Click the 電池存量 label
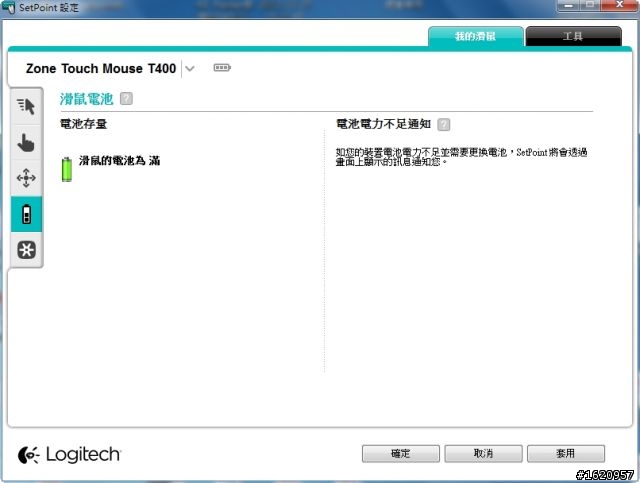This screenshot has height=483, width=640. [x=84, y=124]
